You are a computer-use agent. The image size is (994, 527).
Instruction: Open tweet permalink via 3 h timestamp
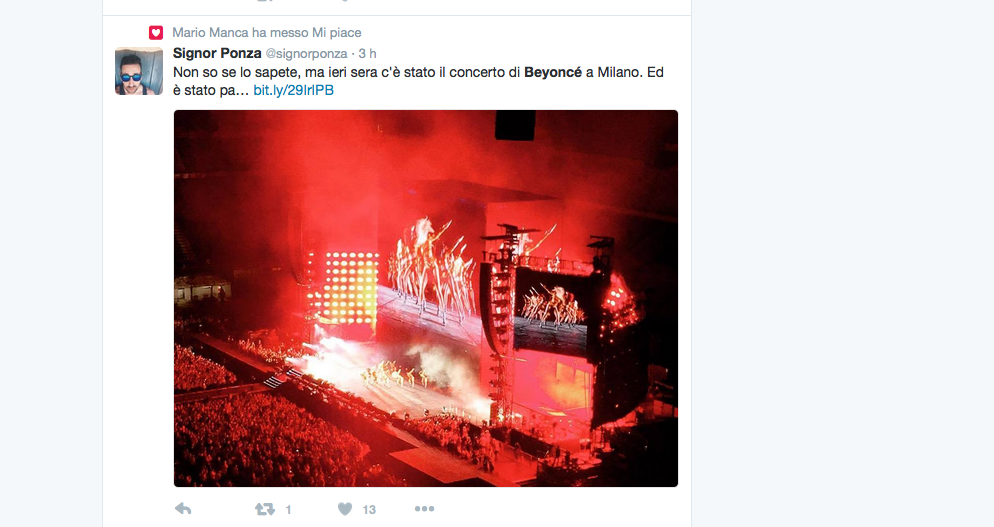point(368,54)
